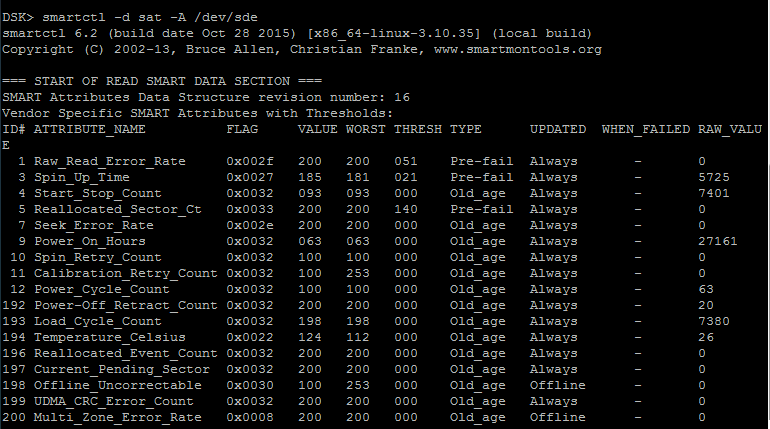Click raw value 5725 of Spin_Up_Time

click(714, 177)
